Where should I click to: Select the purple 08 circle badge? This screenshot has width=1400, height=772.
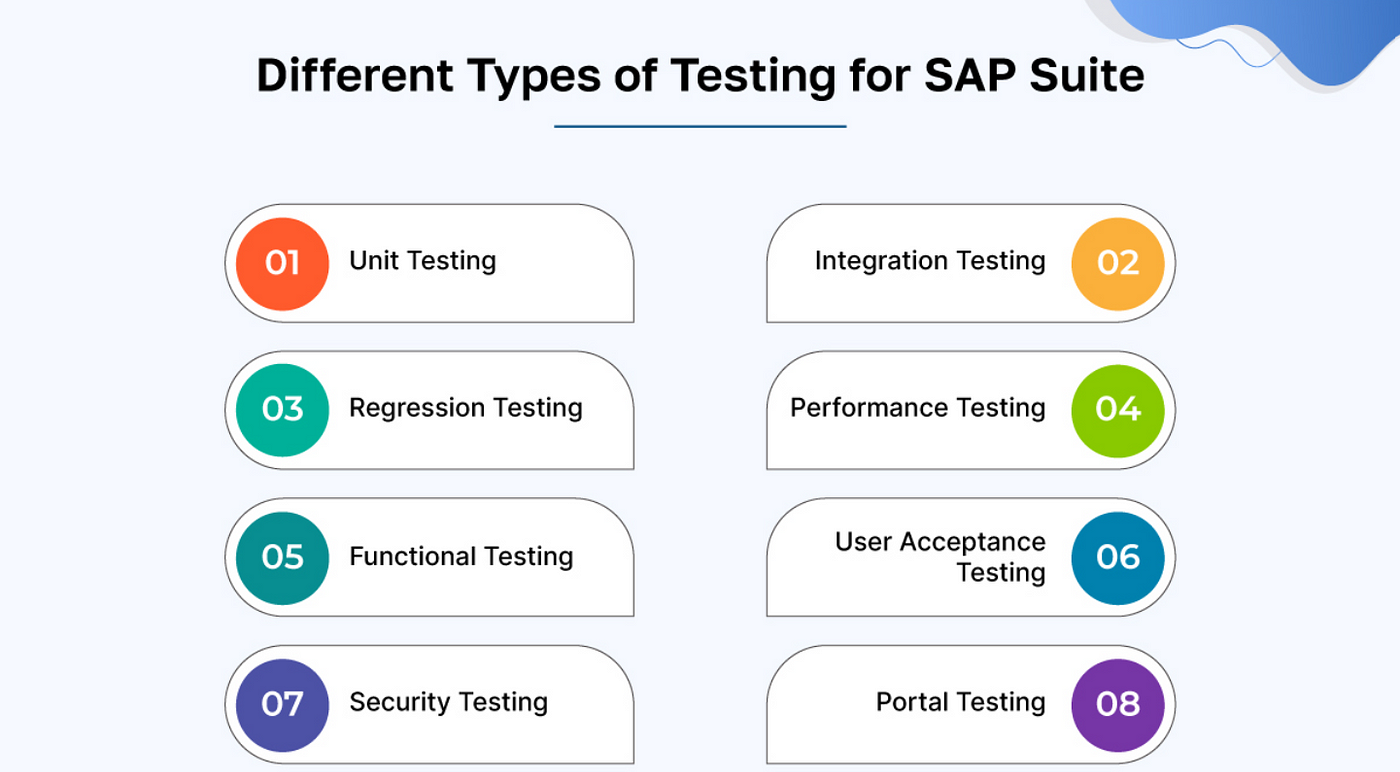coord(1118,704)
